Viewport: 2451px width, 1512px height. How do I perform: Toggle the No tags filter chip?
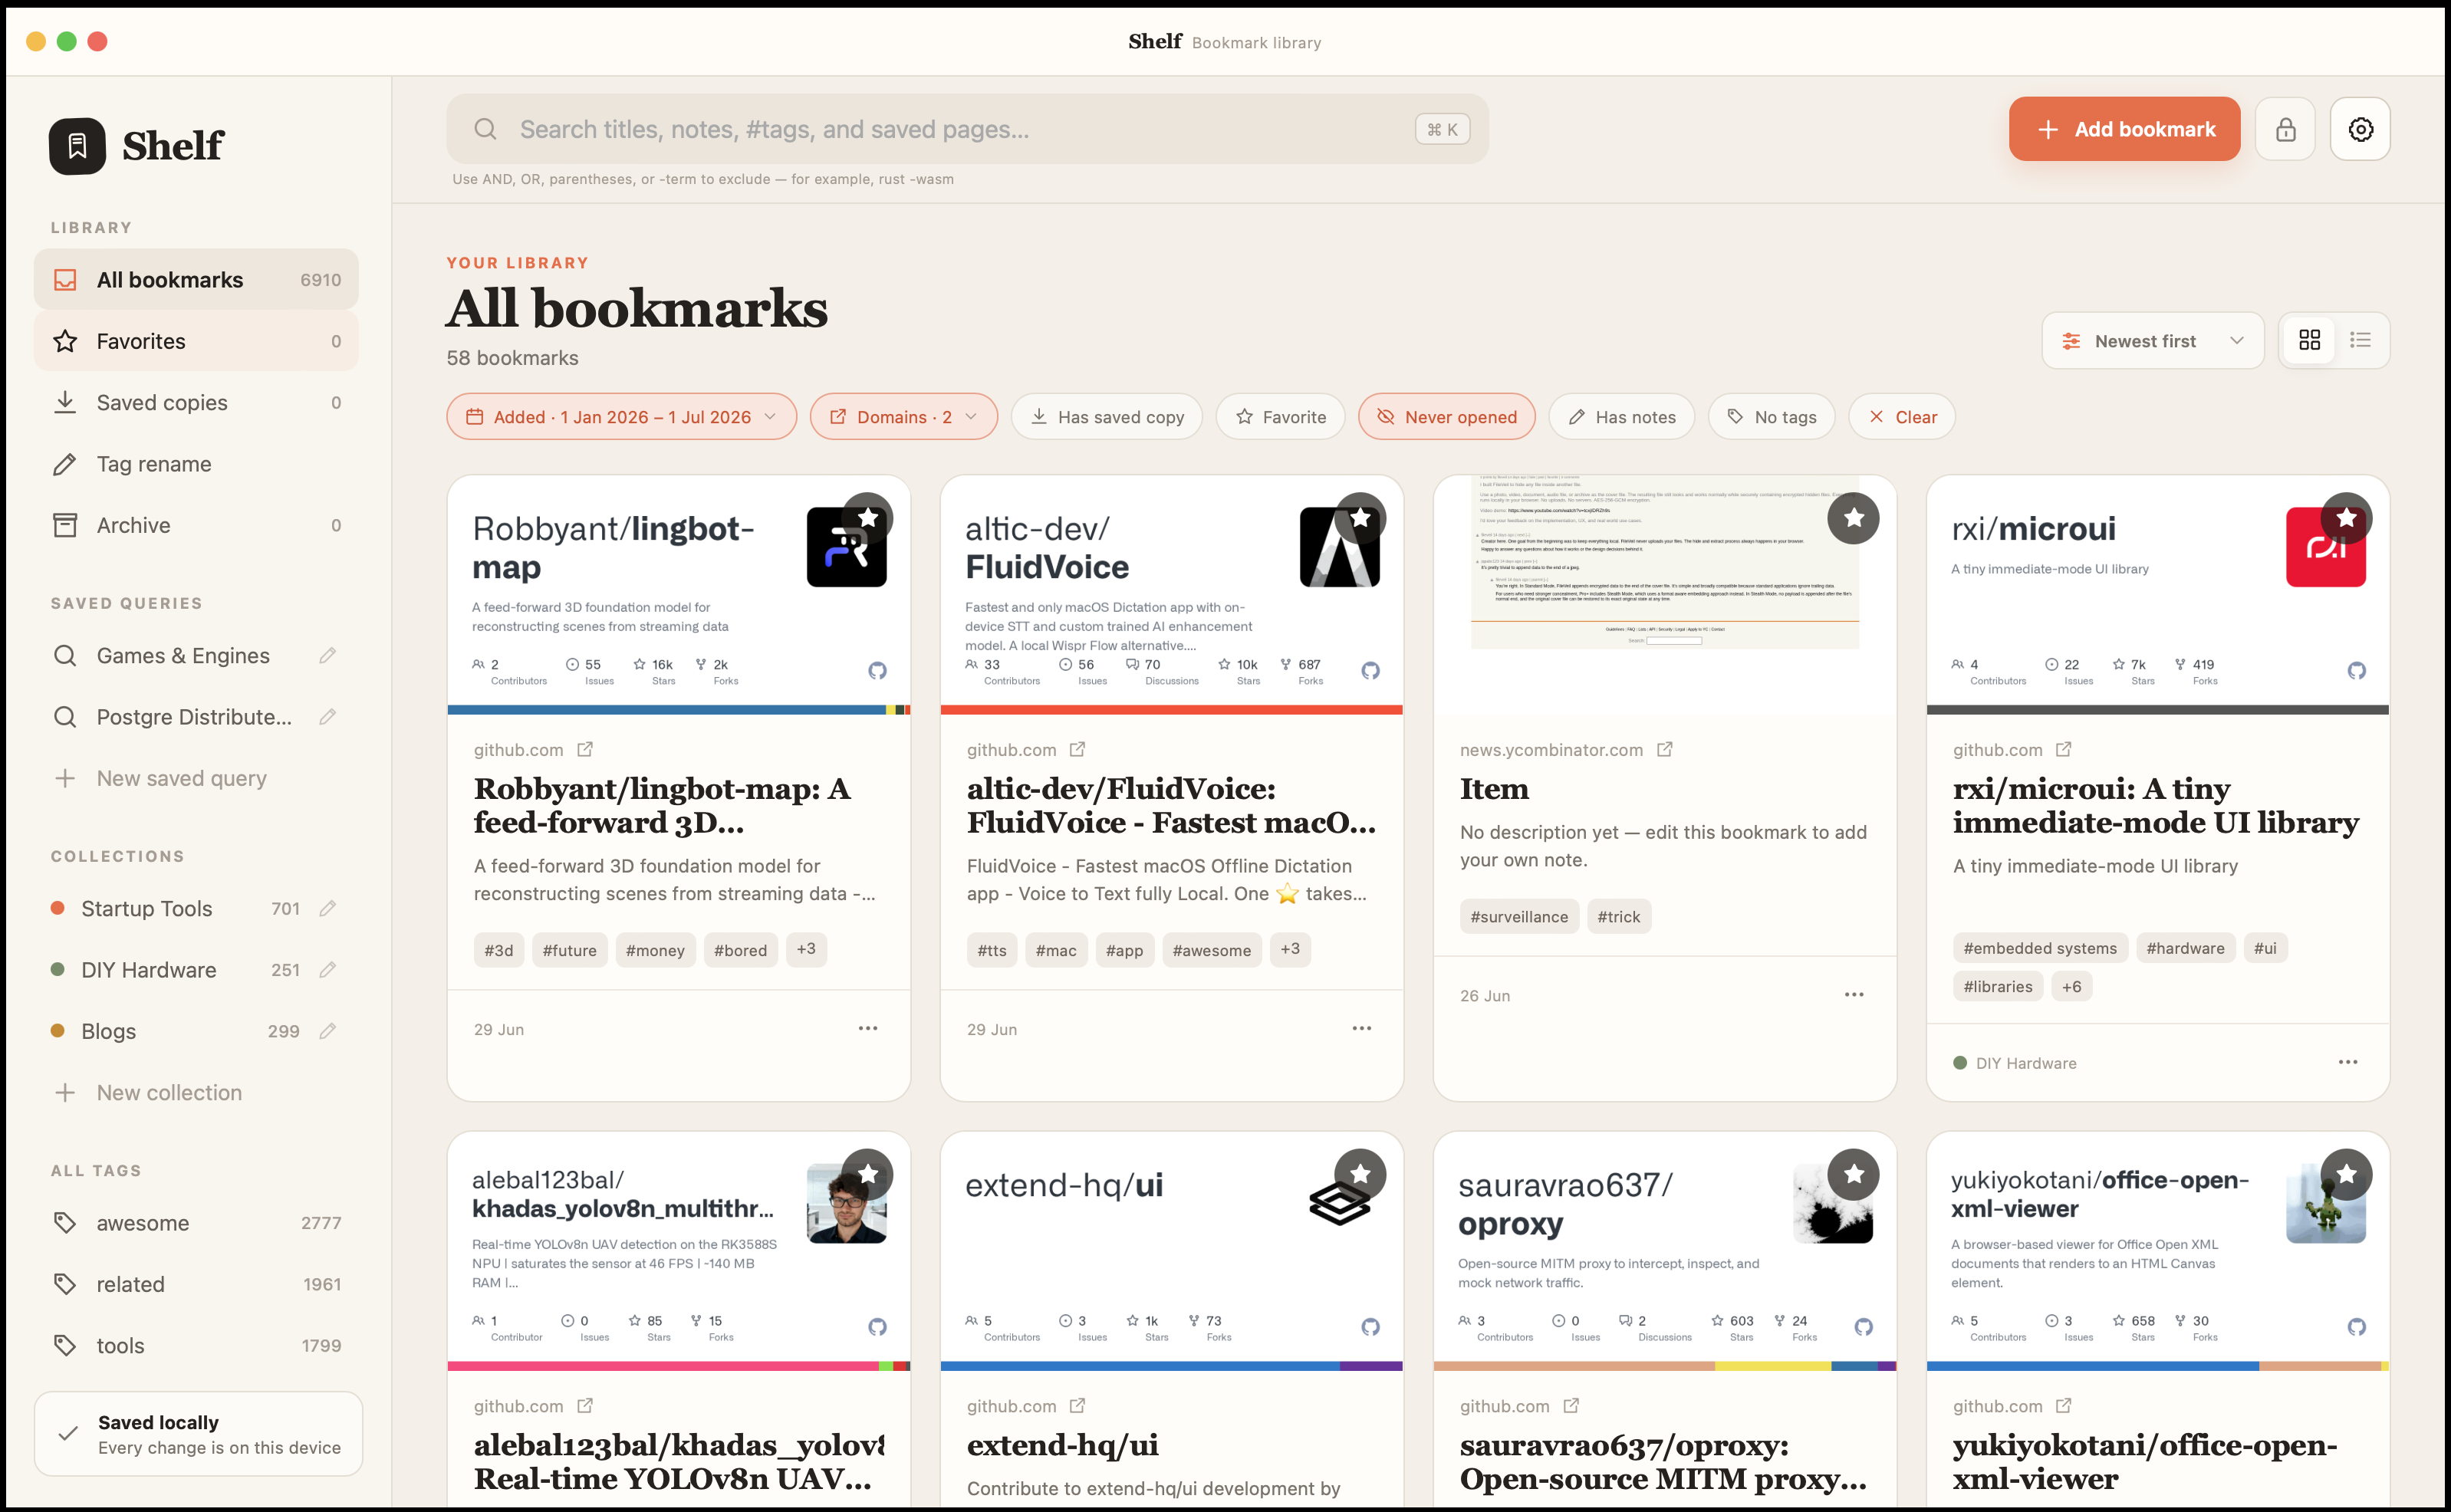(1771, 417)
